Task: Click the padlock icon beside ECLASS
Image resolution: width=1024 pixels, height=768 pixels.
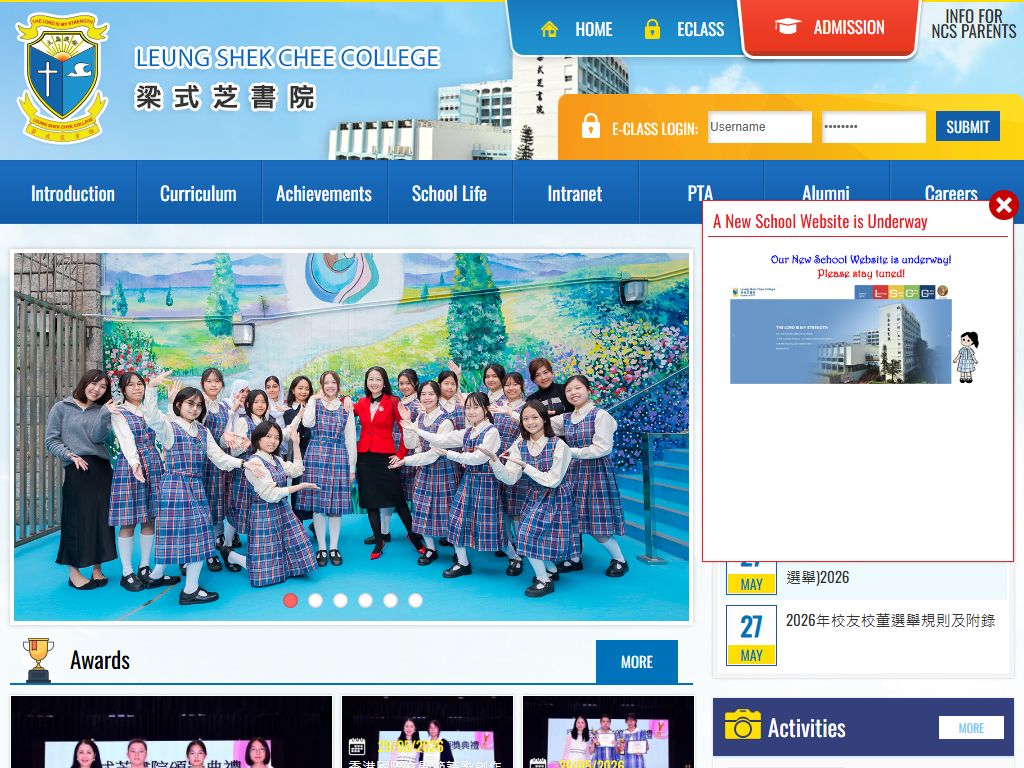Action: pos(652,29)
